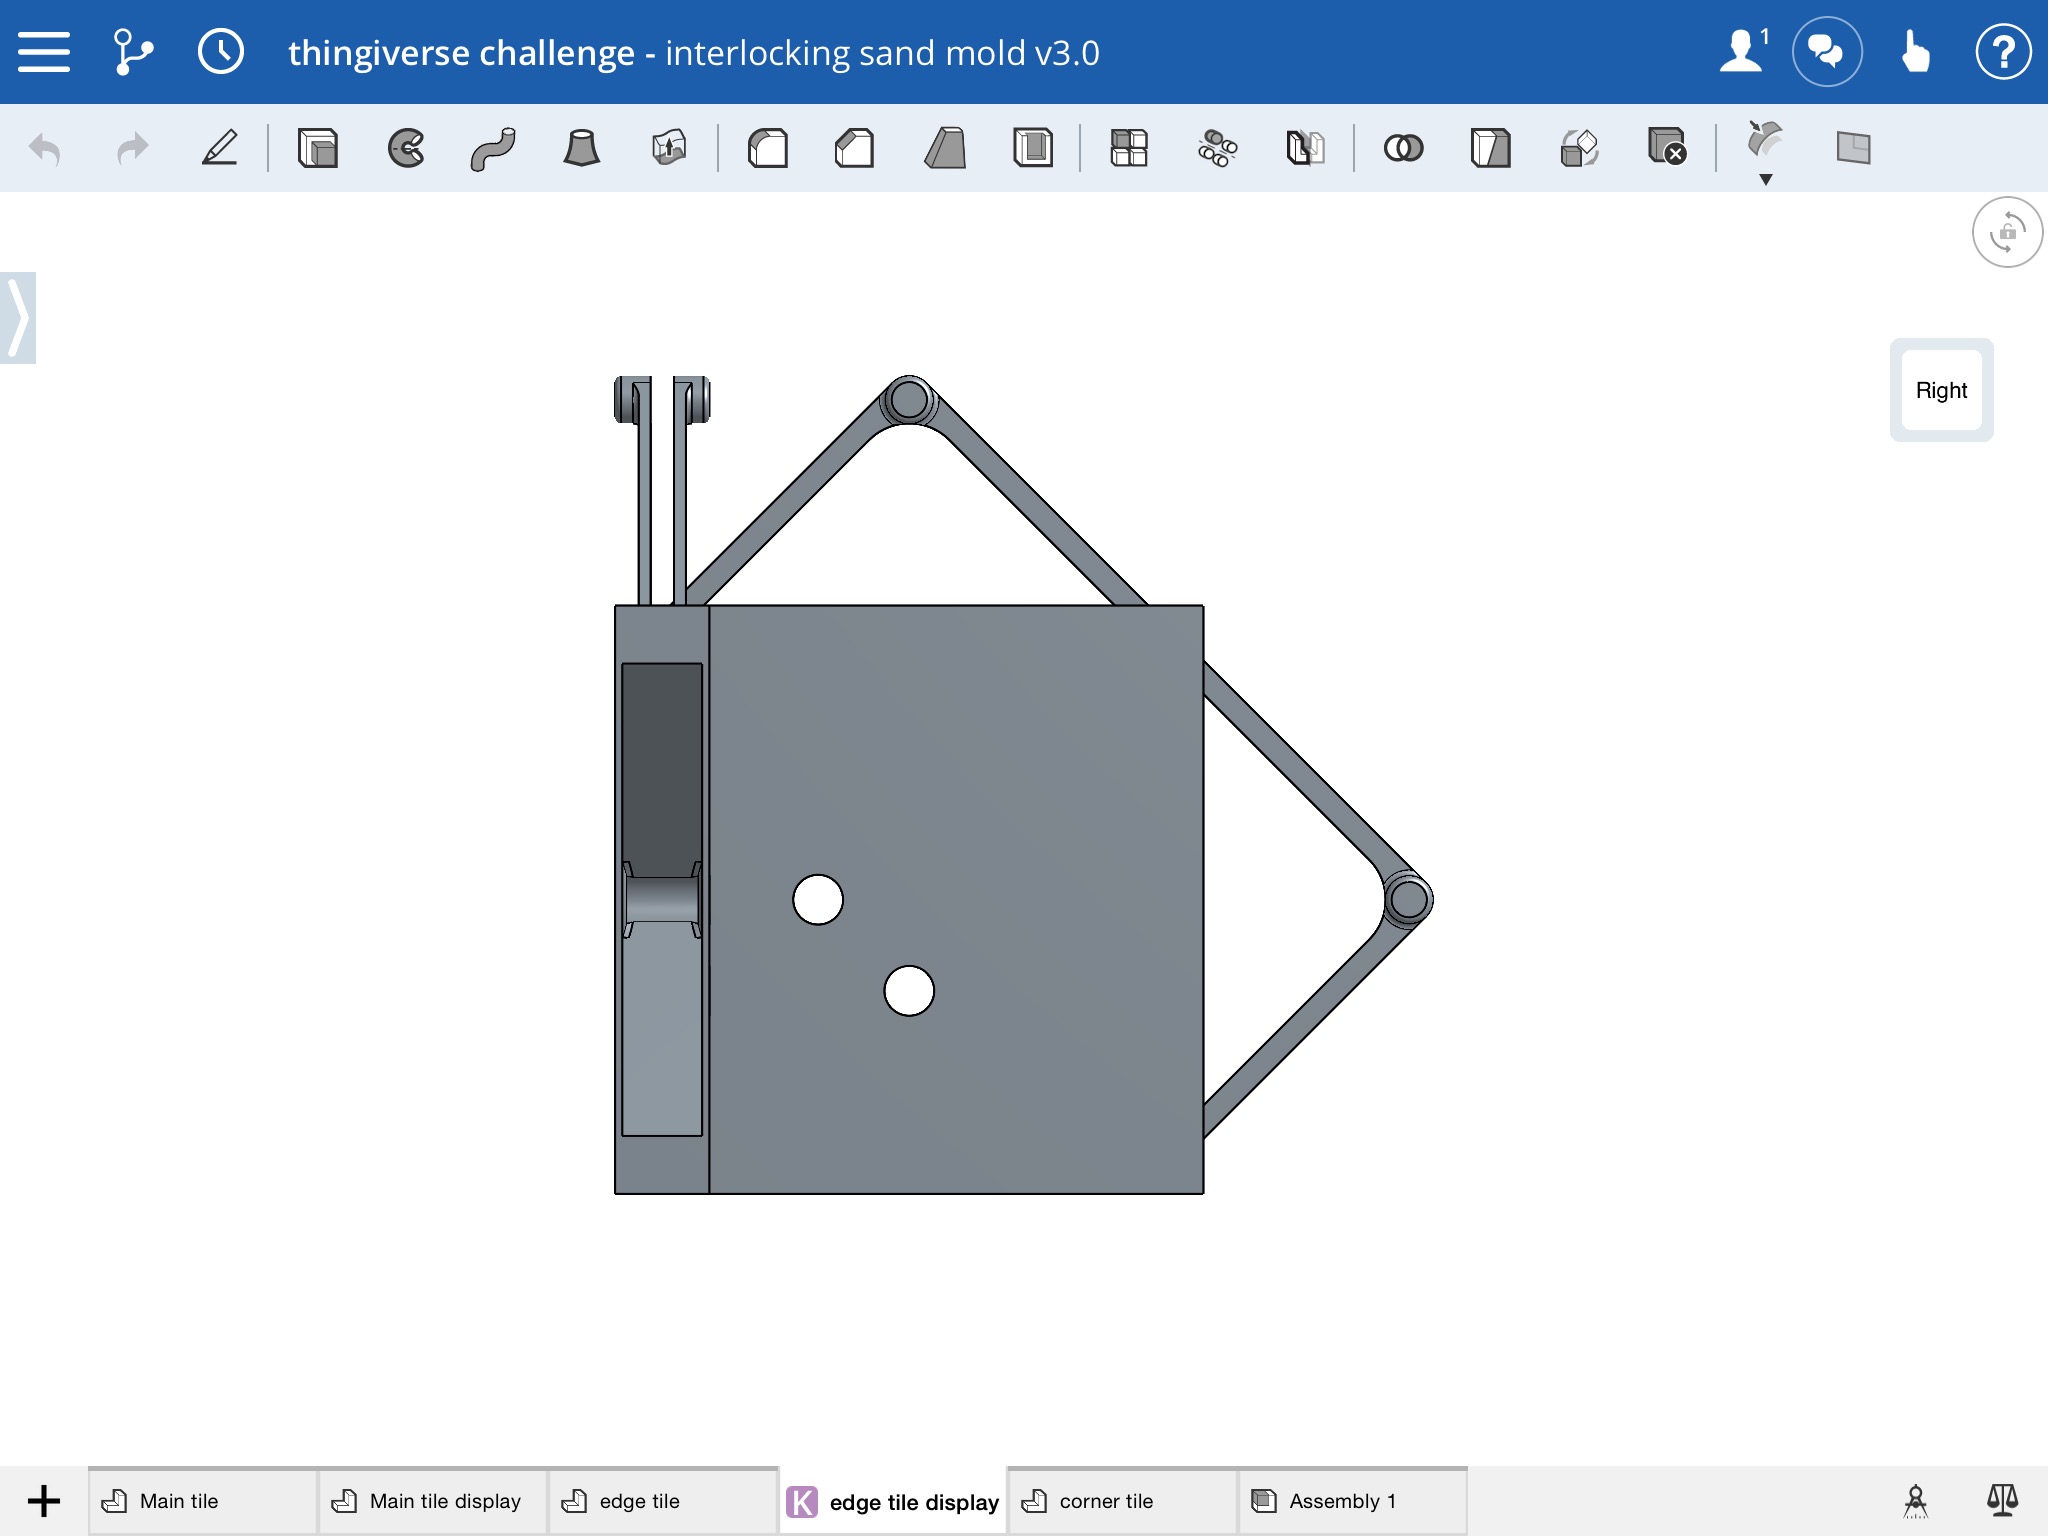Select the Split tool
This screenshot has height=1536, width=2048.
point(1491,148)
